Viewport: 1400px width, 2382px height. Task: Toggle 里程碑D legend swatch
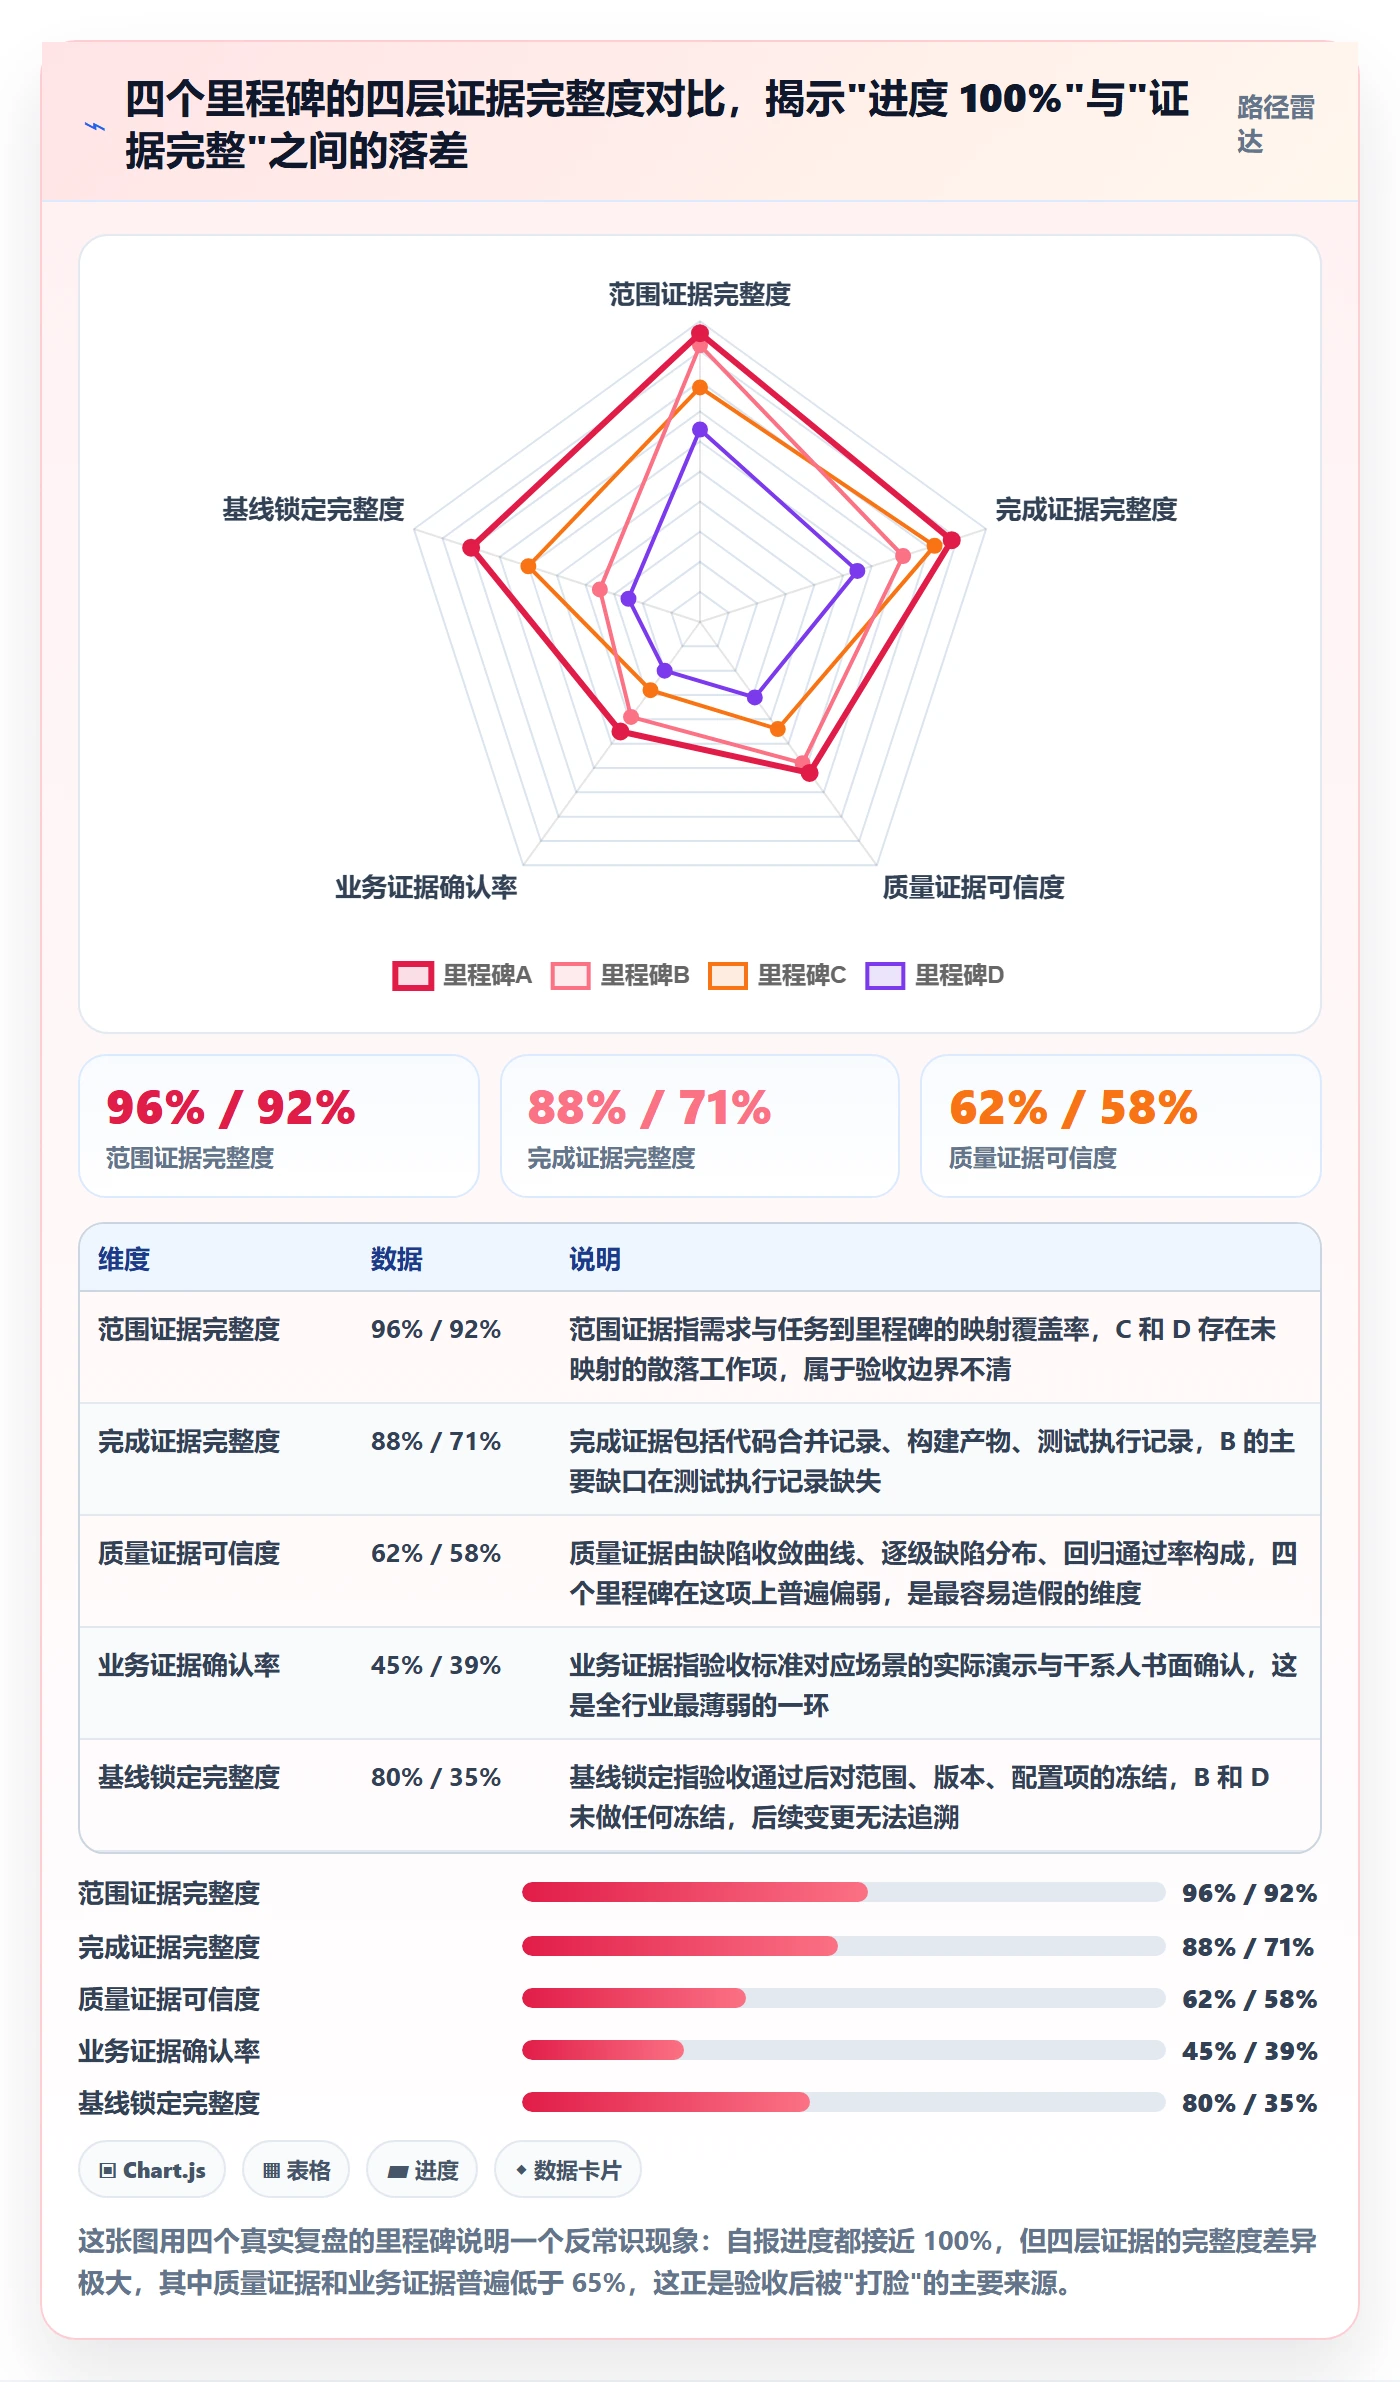(885, 975)
